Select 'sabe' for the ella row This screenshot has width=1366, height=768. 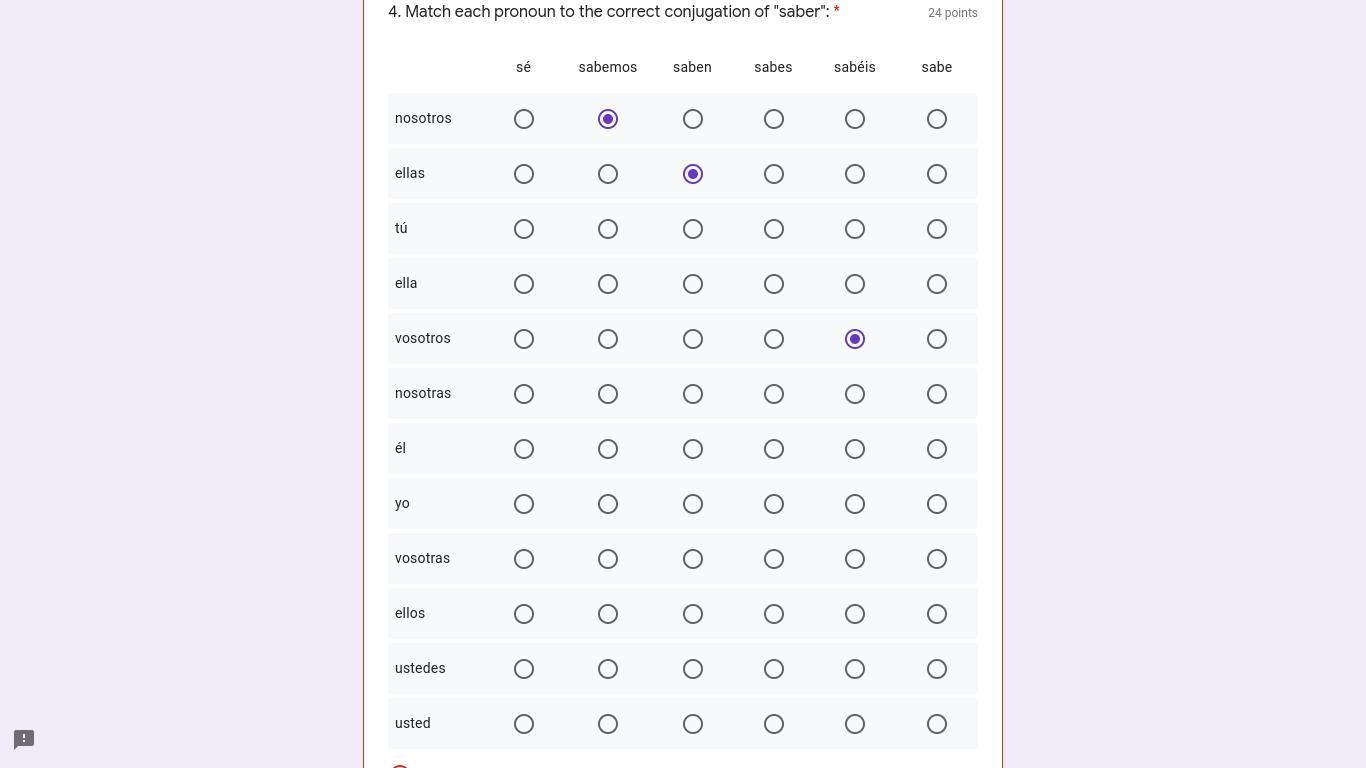coord(936,284)
